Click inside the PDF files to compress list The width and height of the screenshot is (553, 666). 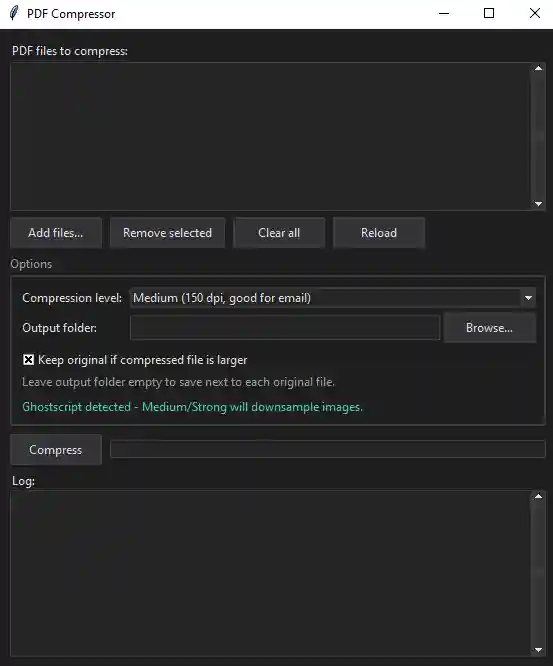[x=270, y=136]
